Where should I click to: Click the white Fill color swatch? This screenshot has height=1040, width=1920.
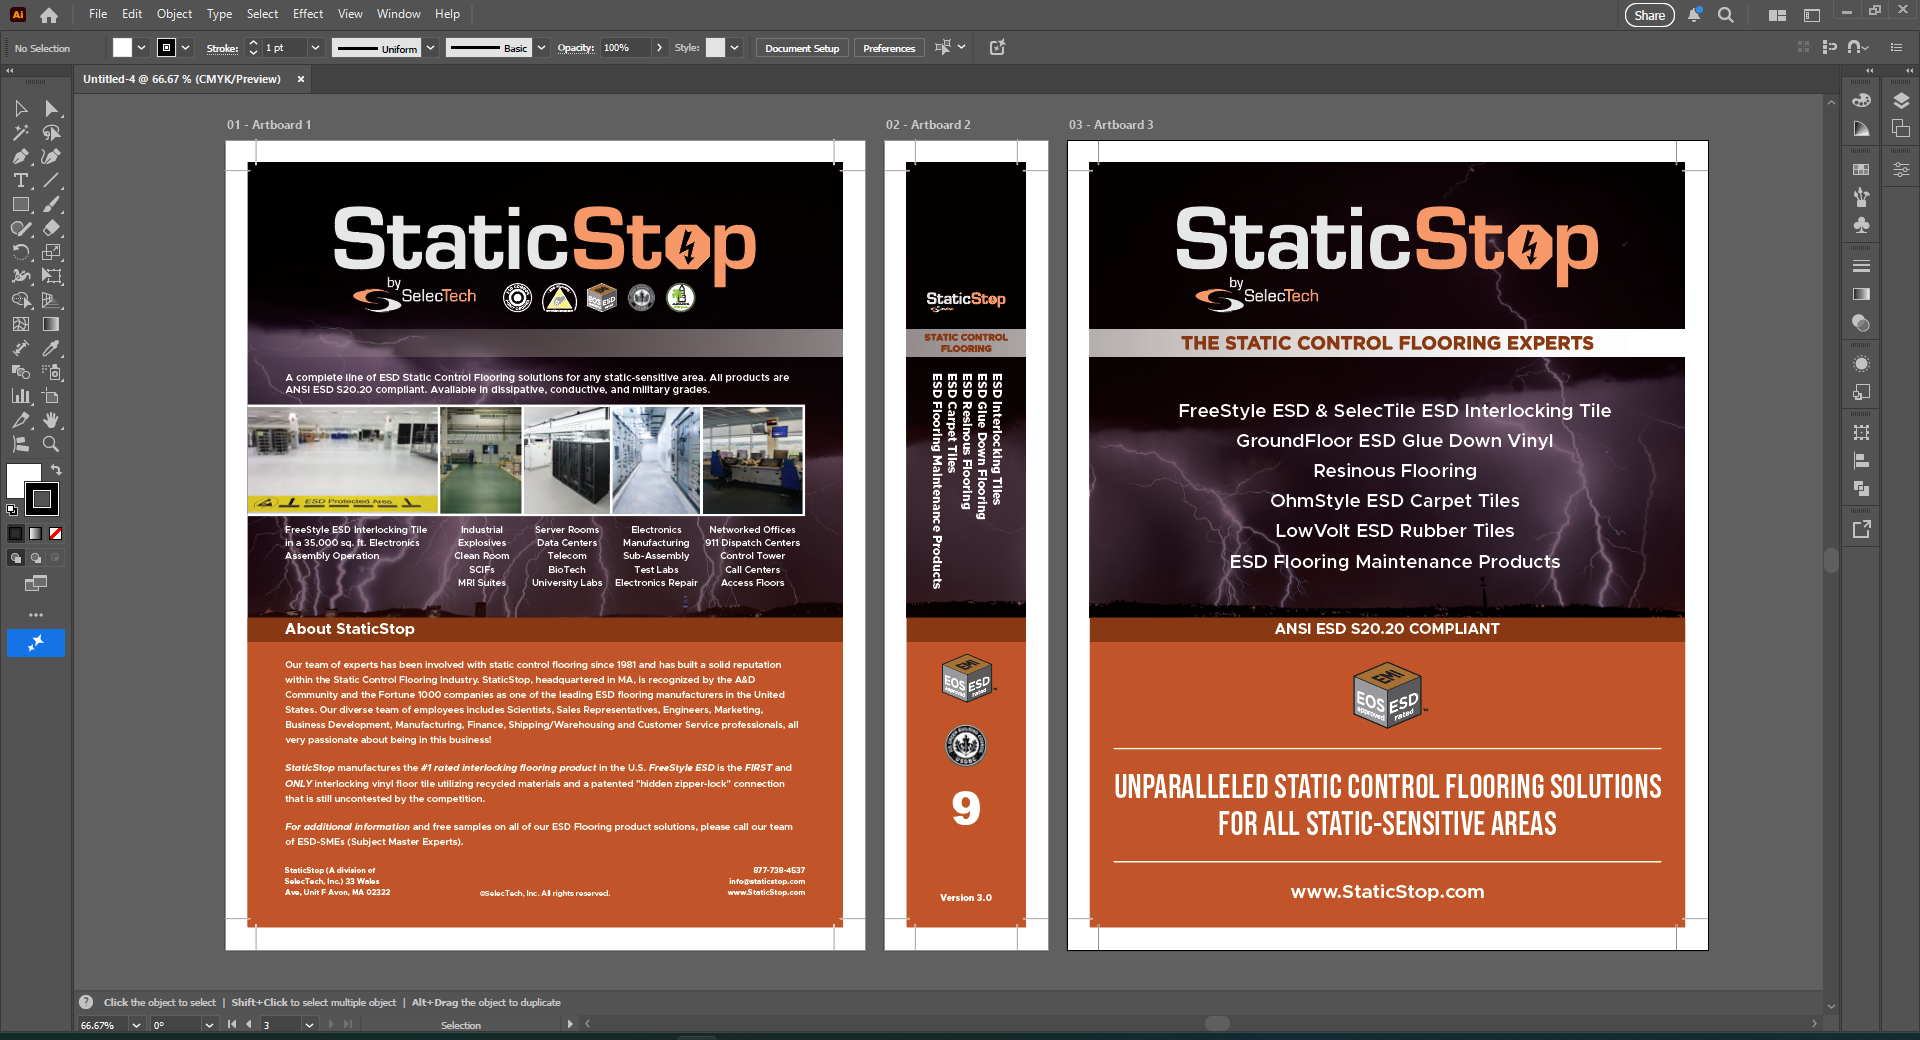click(23, 479)
